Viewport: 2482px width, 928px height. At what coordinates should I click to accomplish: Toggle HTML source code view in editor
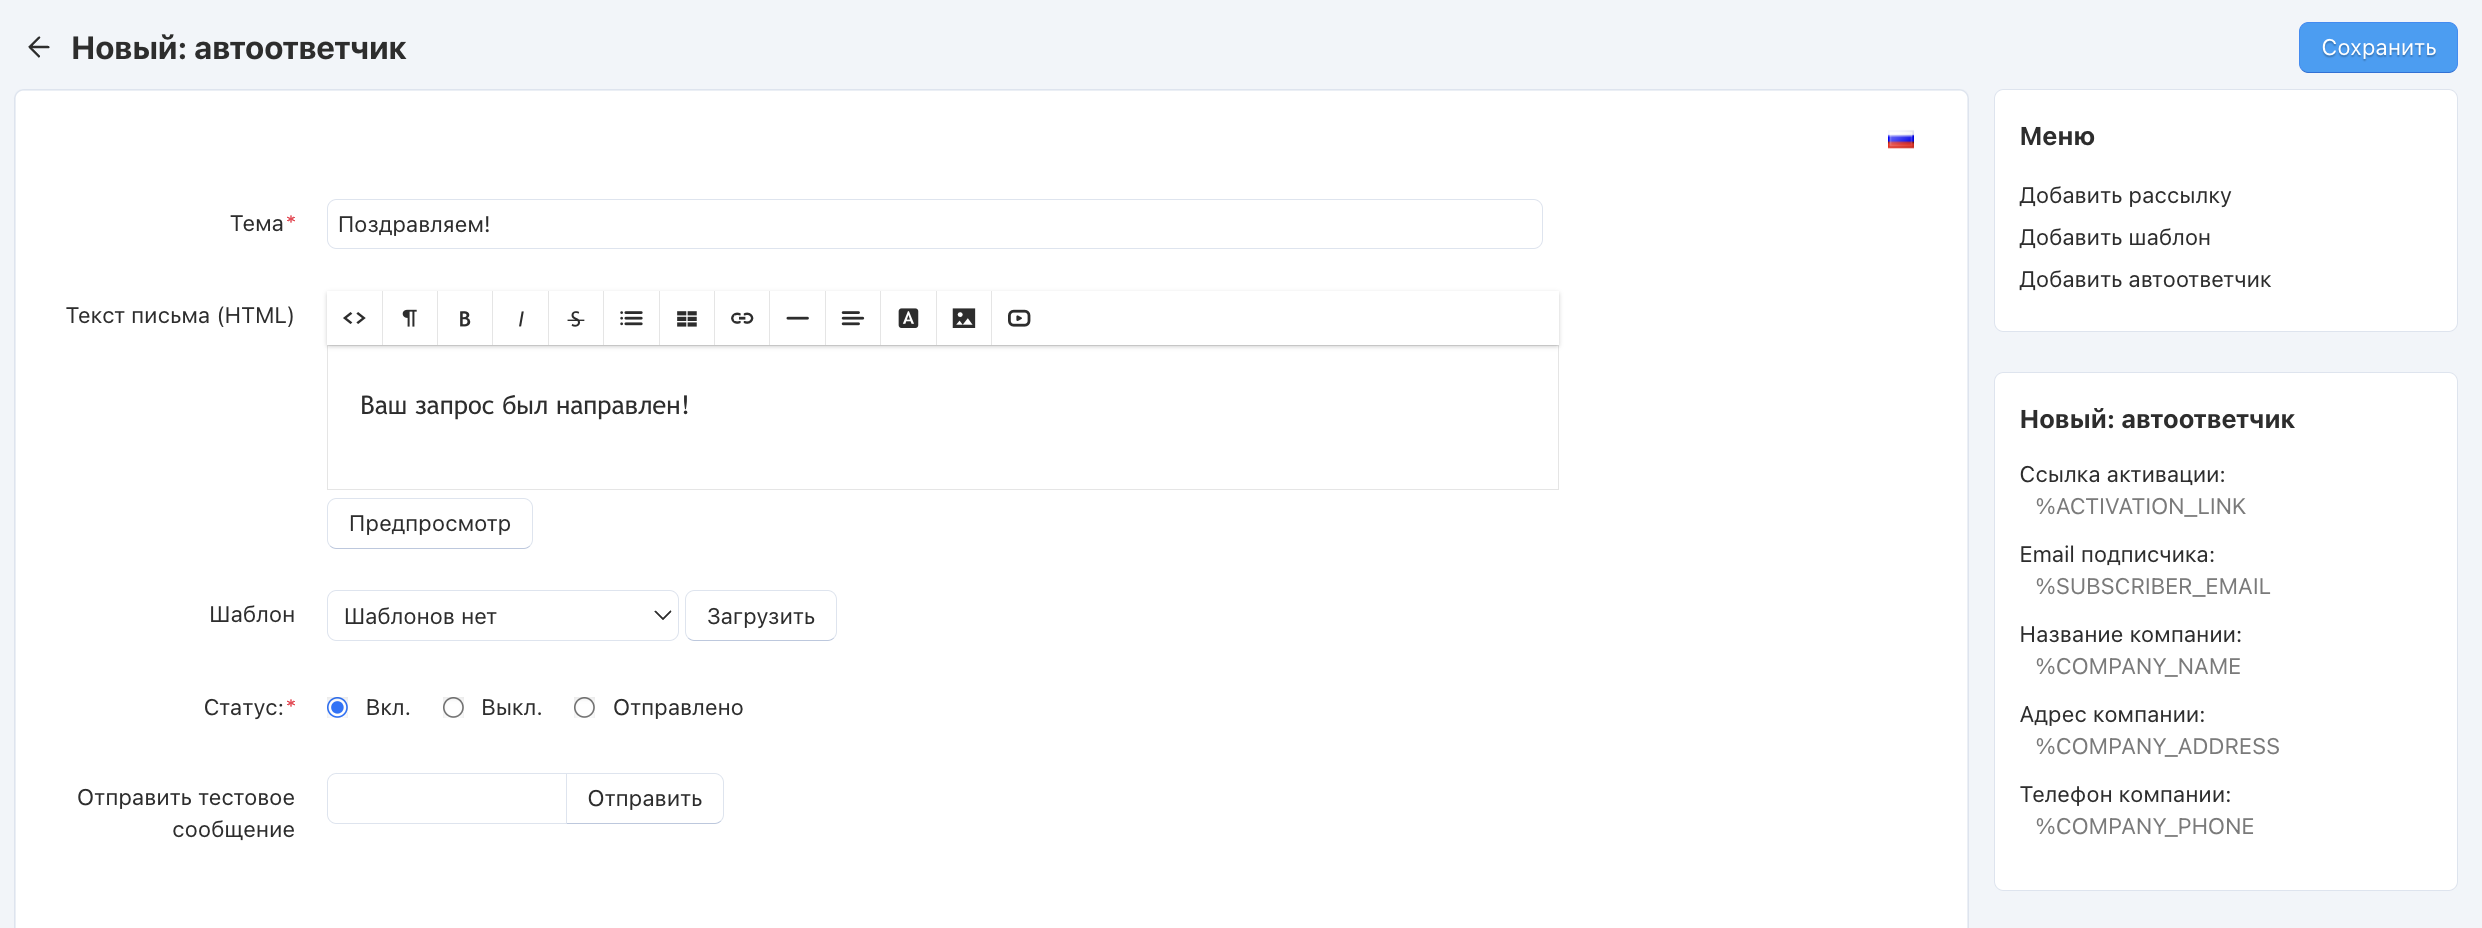(354, 318)
